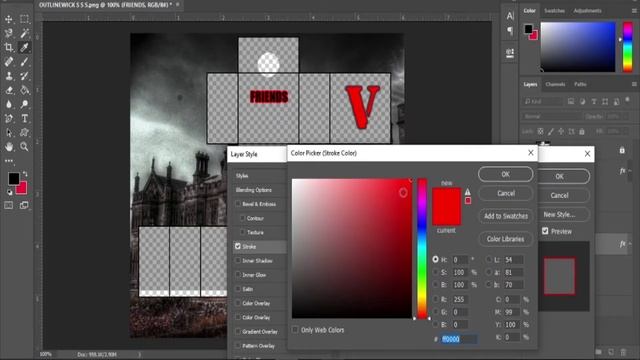640x360 pixels.
Task: Select the Hand tool
Action: (x=9, y=147)
